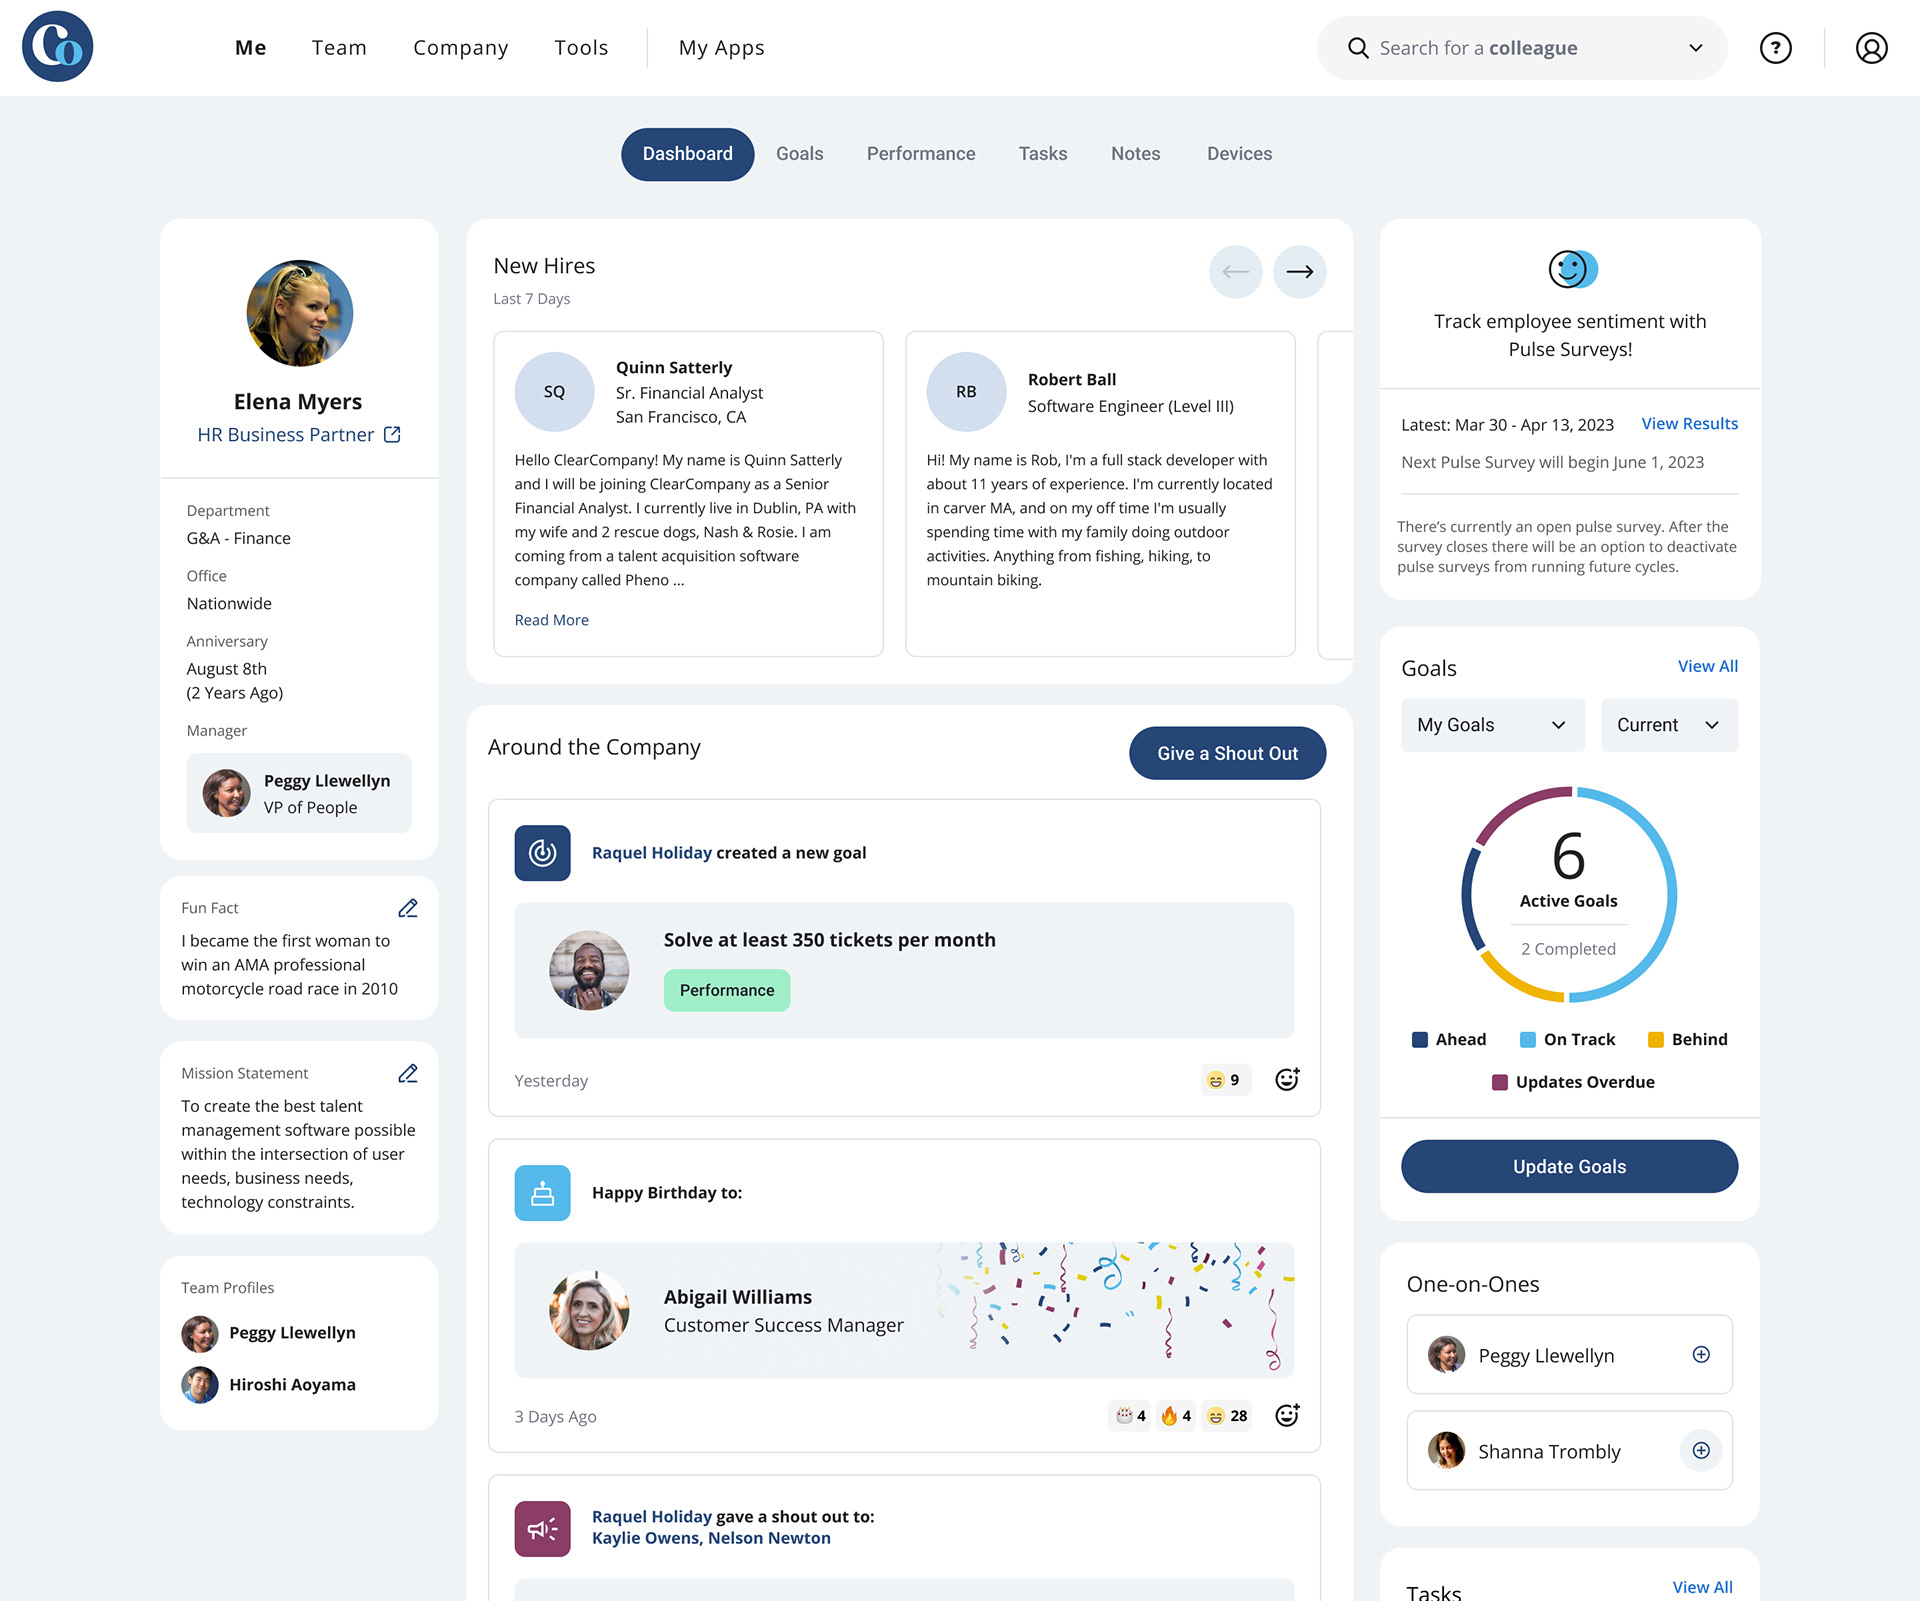Viewport: 1920px width, 1601px height.
Task: Click the SQ avatar of Quinn Satterly
Action: click(554, 392)
